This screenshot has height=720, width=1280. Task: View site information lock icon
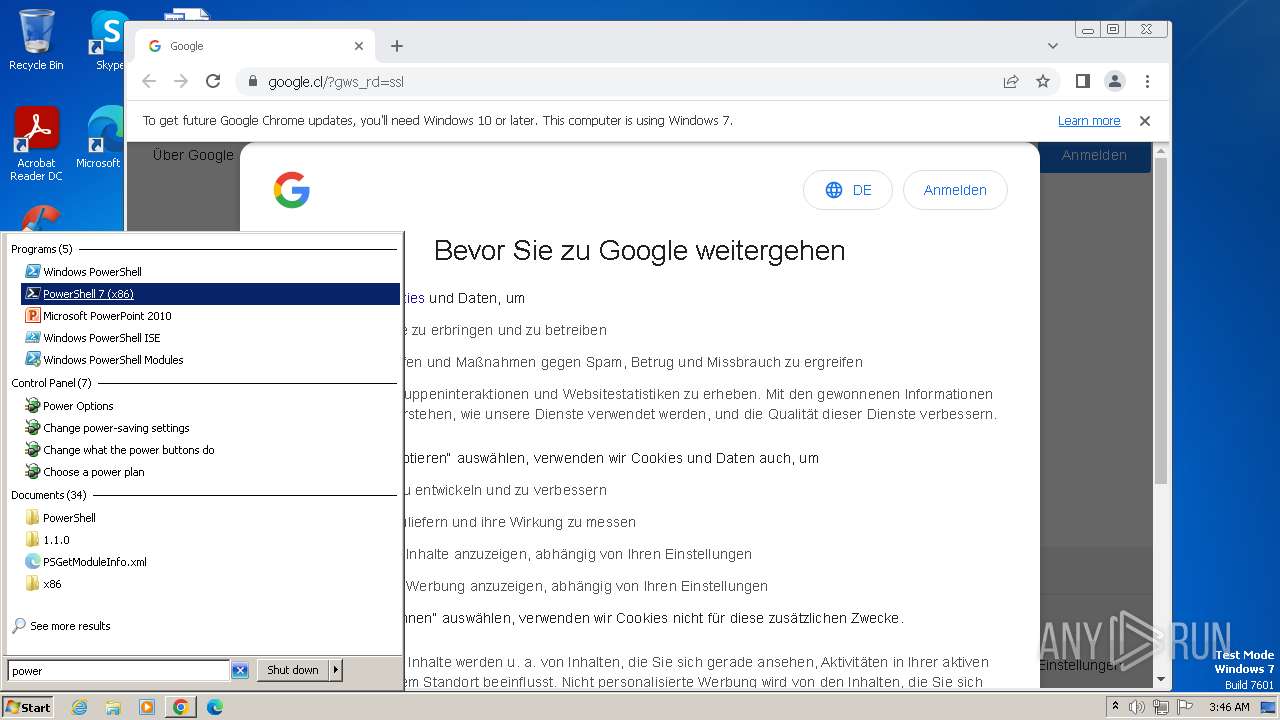(x=253, y=82)
